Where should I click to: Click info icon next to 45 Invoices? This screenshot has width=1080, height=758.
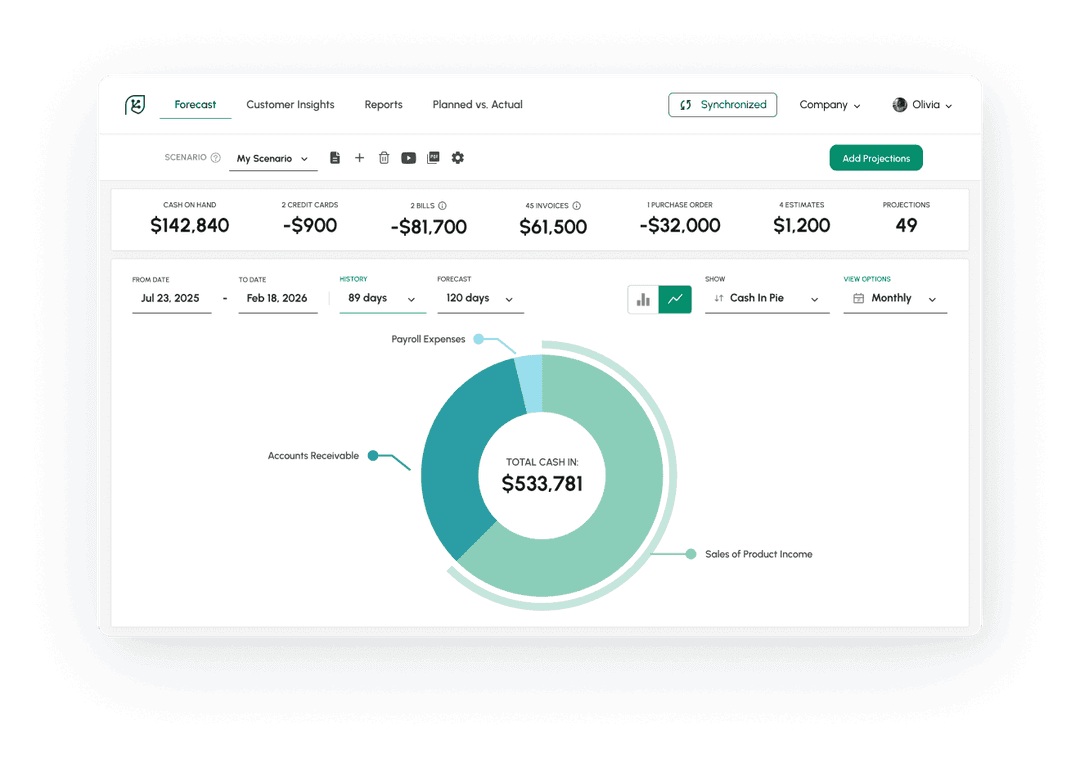coord(577,206)
